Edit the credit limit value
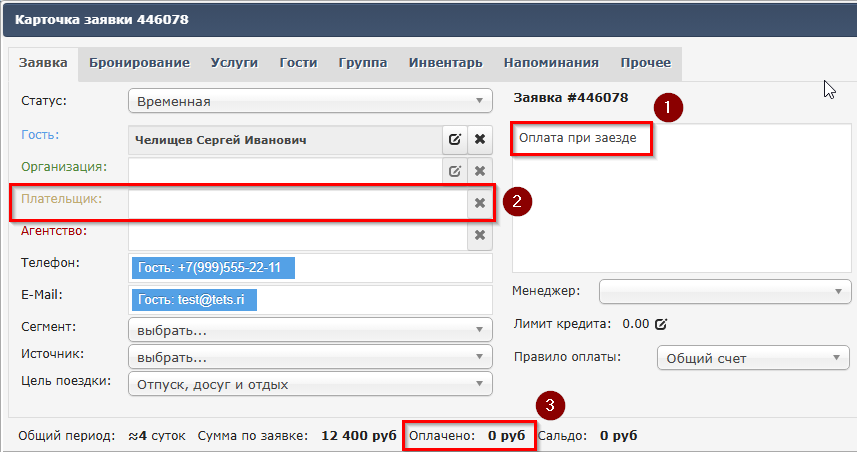857x452 pixels. click(x=660, y=324)
